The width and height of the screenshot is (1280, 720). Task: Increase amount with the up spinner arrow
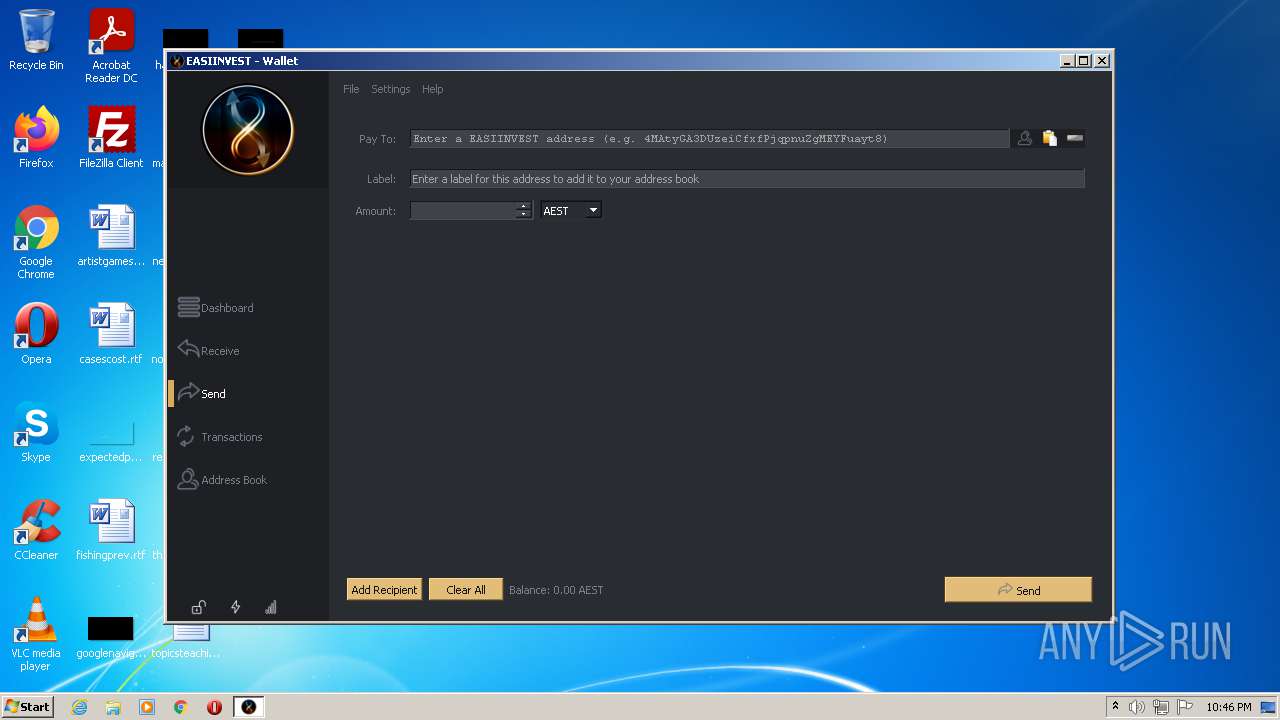523,206
